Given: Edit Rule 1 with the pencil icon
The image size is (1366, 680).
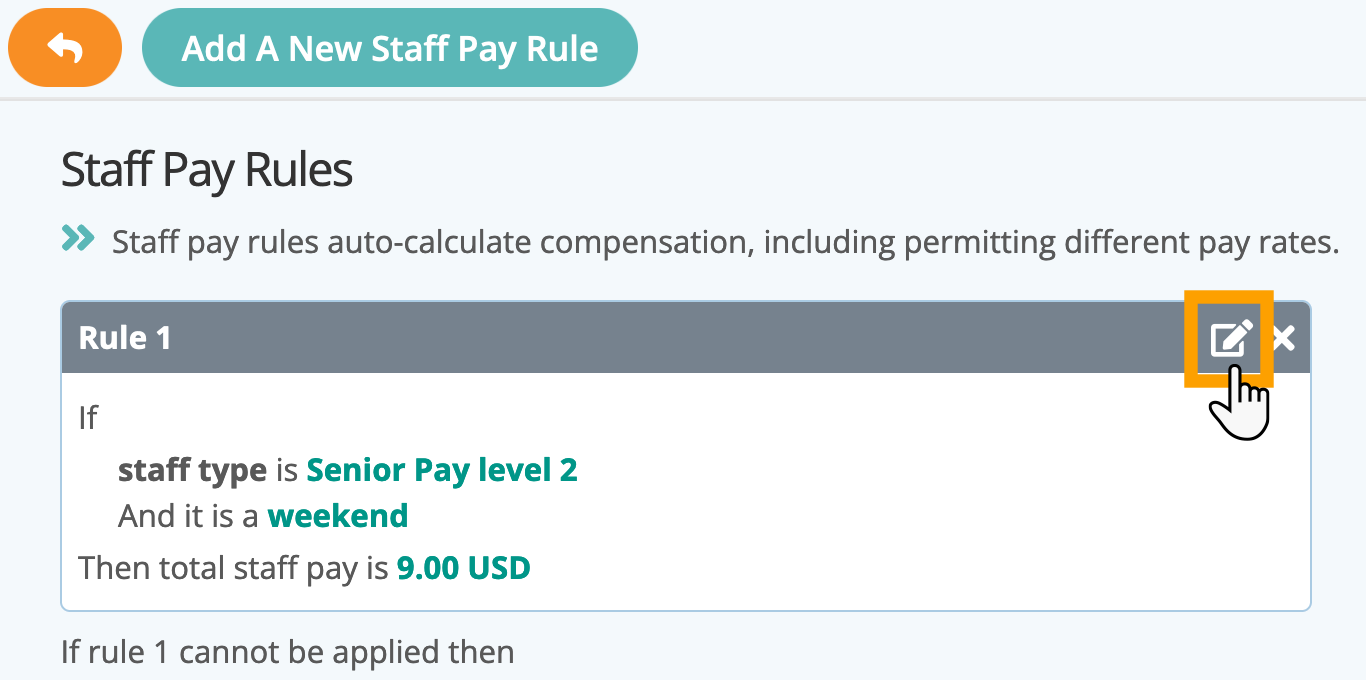Looking at the screenshot, I should tap(1229, 338).
